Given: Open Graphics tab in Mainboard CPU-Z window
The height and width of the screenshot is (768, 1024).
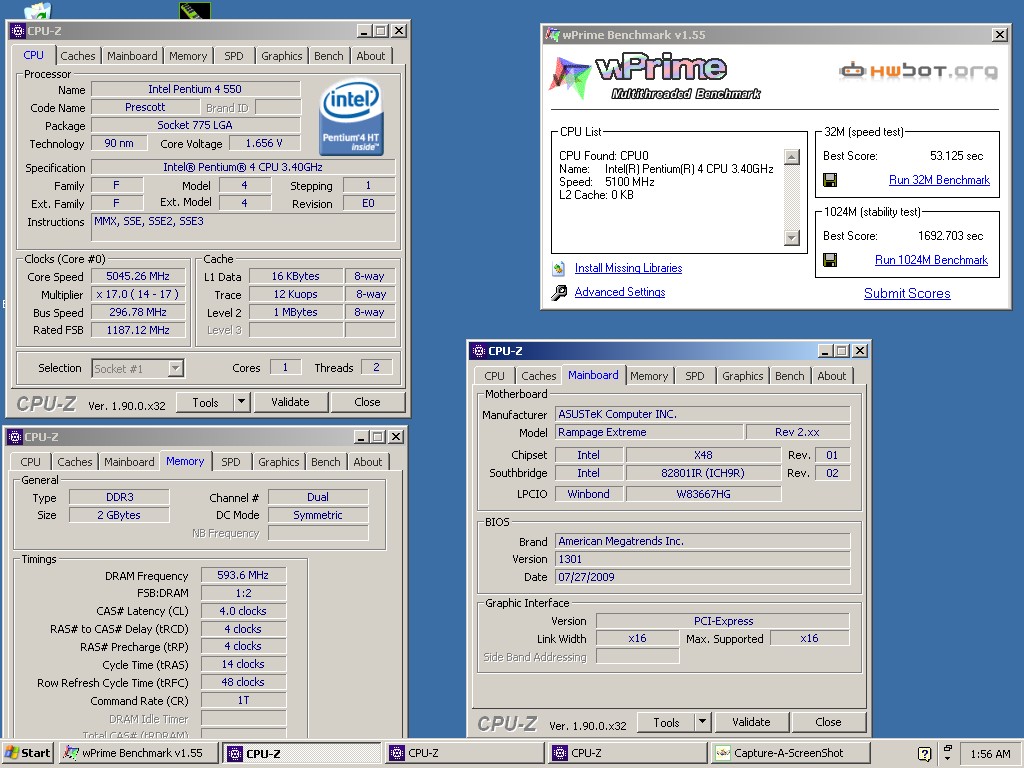Looking at the screenshot, I should tap(743, 376).
